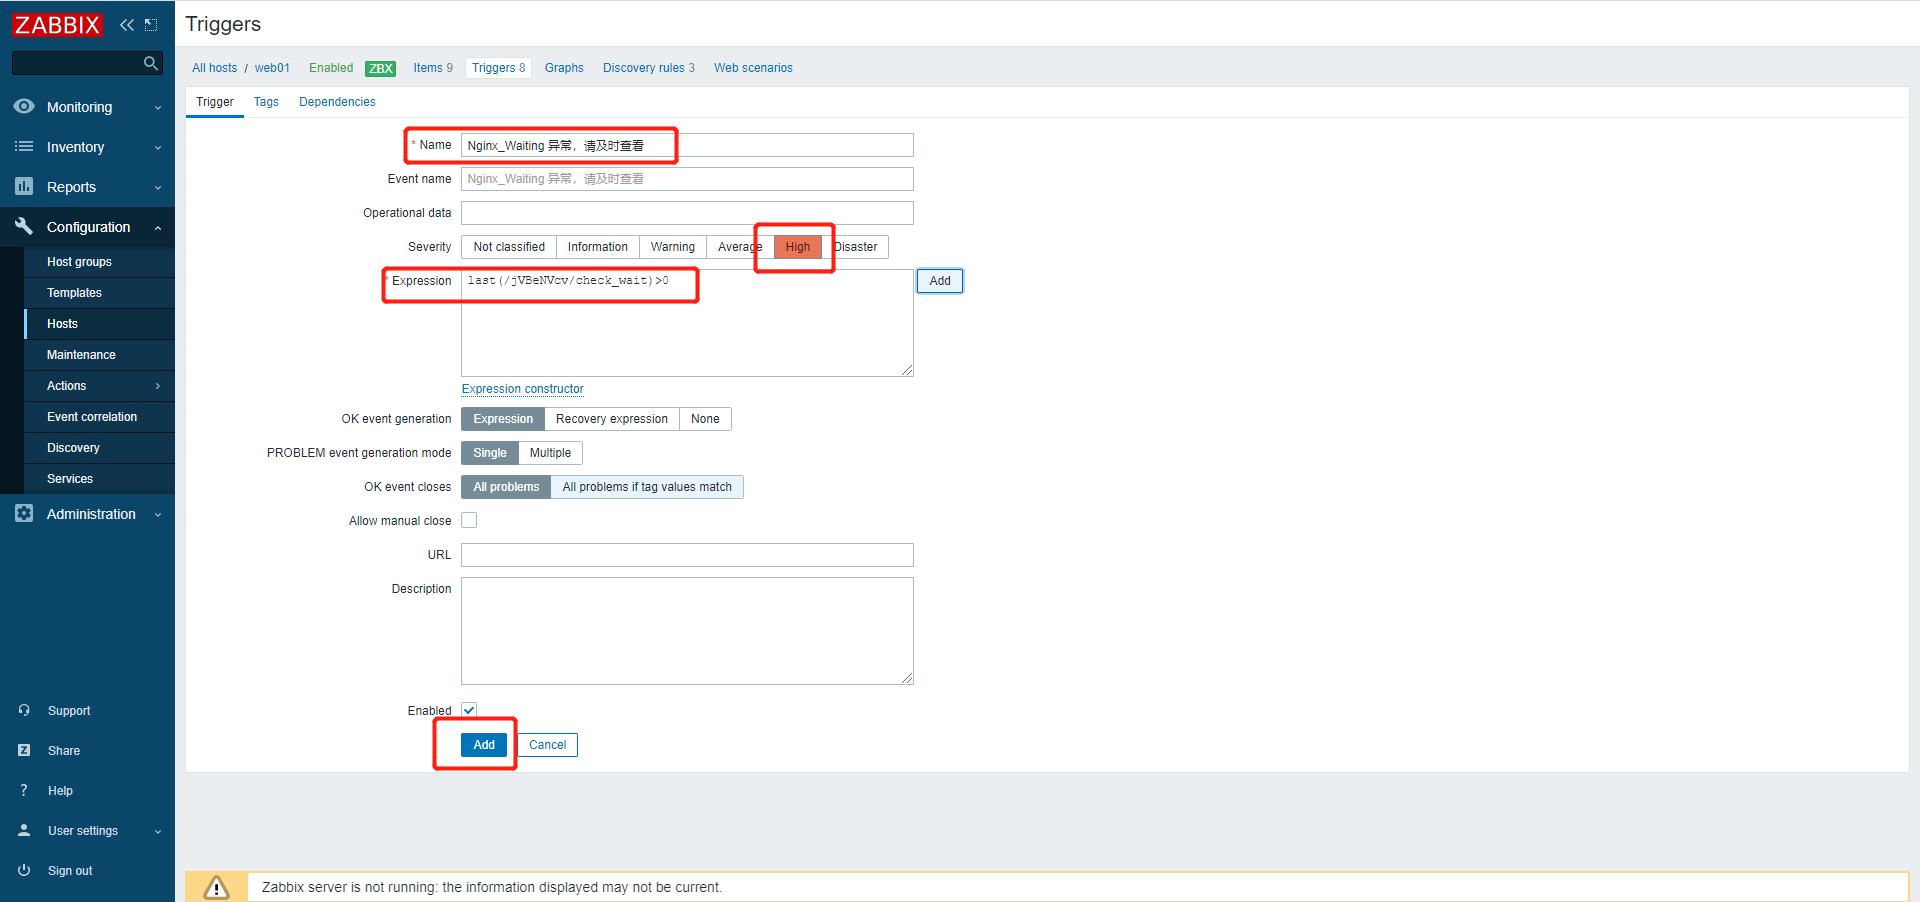Expand the Administration menu chevron
1920x902 pixels.
[x=158, y=514]
